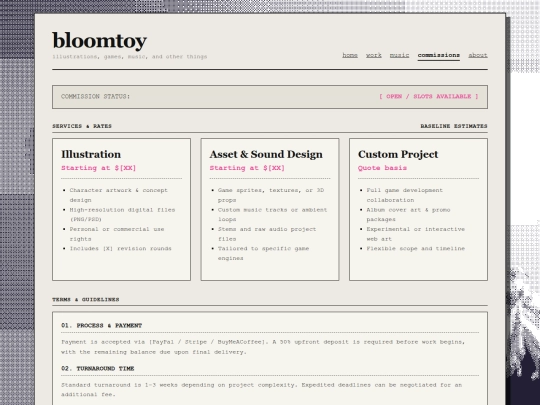Select the Illustration card heading
540x405 pixels.
pos(91,154)
